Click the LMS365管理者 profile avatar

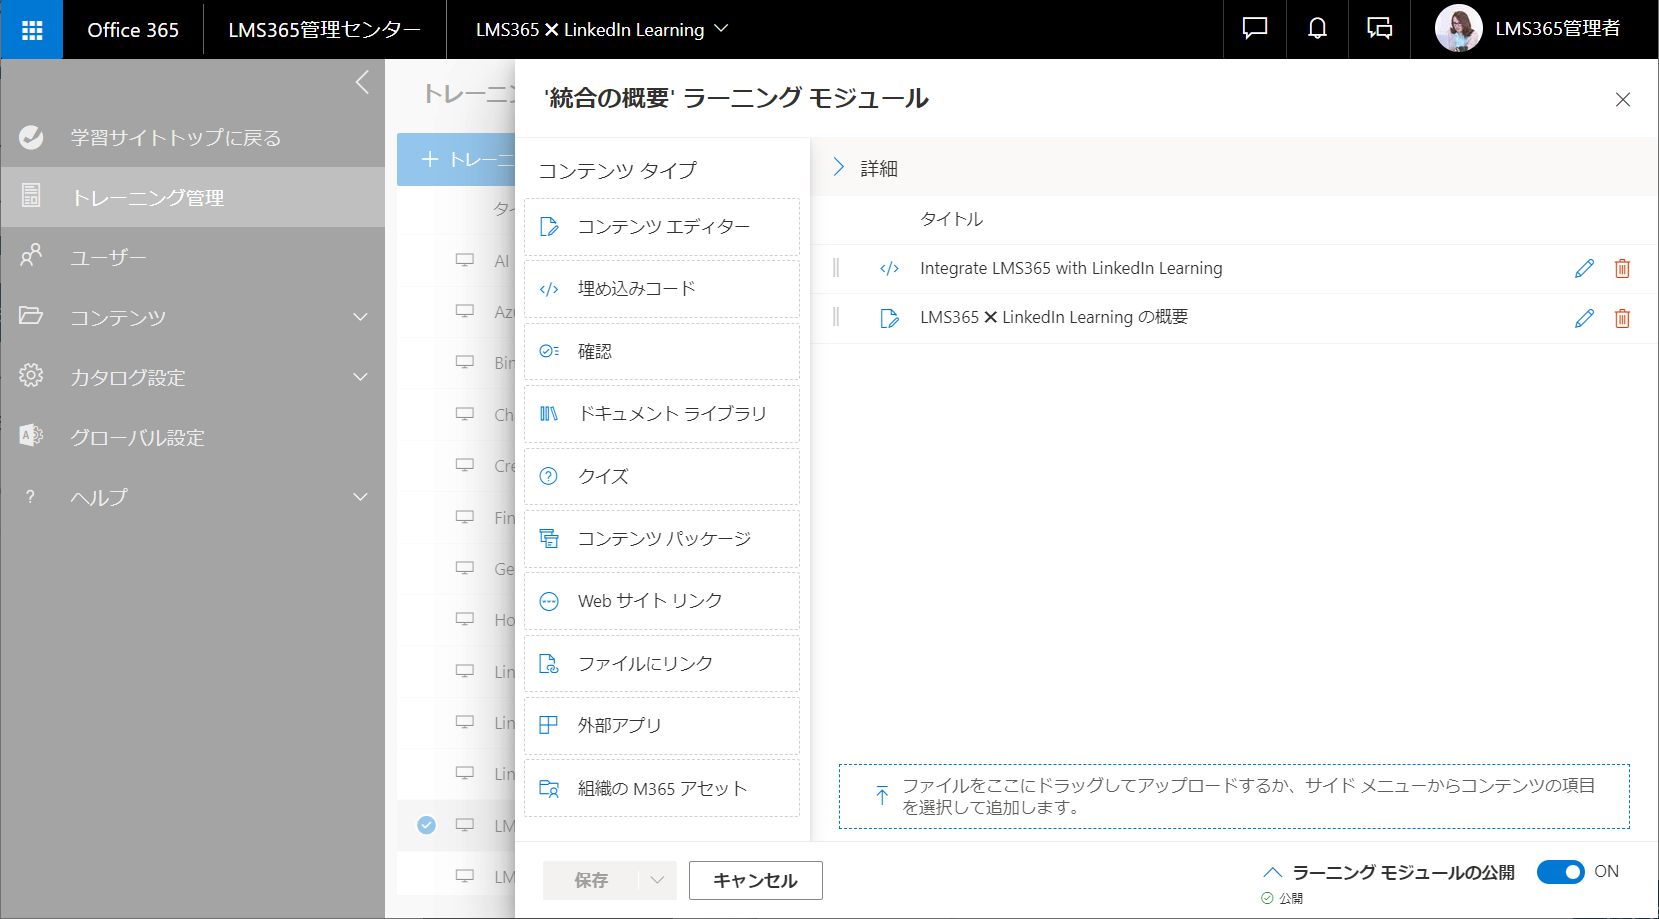coord(1458,29)
